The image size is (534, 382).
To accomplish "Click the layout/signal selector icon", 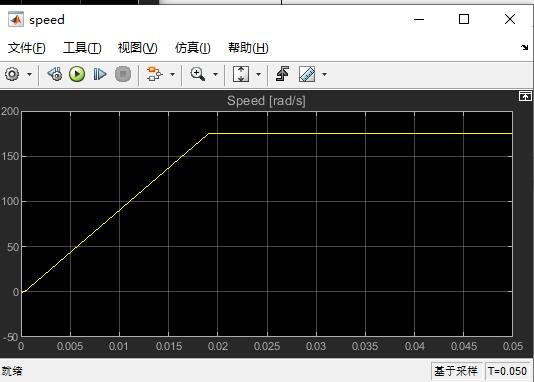I will click(x=155, y=74).
